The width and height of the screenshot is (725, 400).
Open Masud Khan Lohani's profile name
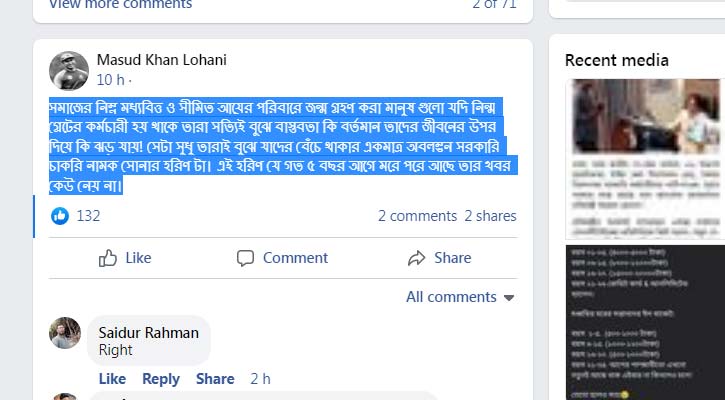pos(161,60)
